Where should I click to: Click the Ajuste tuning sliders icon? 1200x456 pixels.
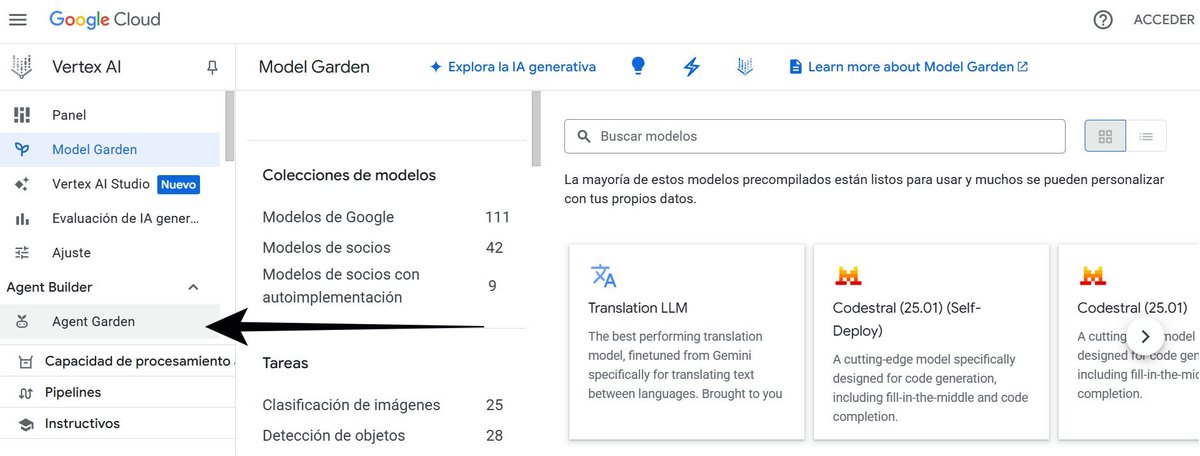pyautogui.click(x=22, y=253)
